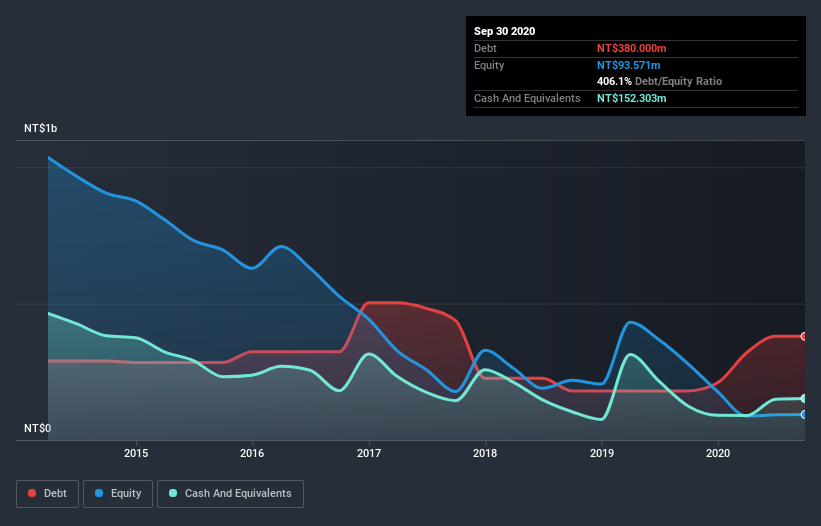Click the NT$1b y-axis label

(x=41, y=128)
